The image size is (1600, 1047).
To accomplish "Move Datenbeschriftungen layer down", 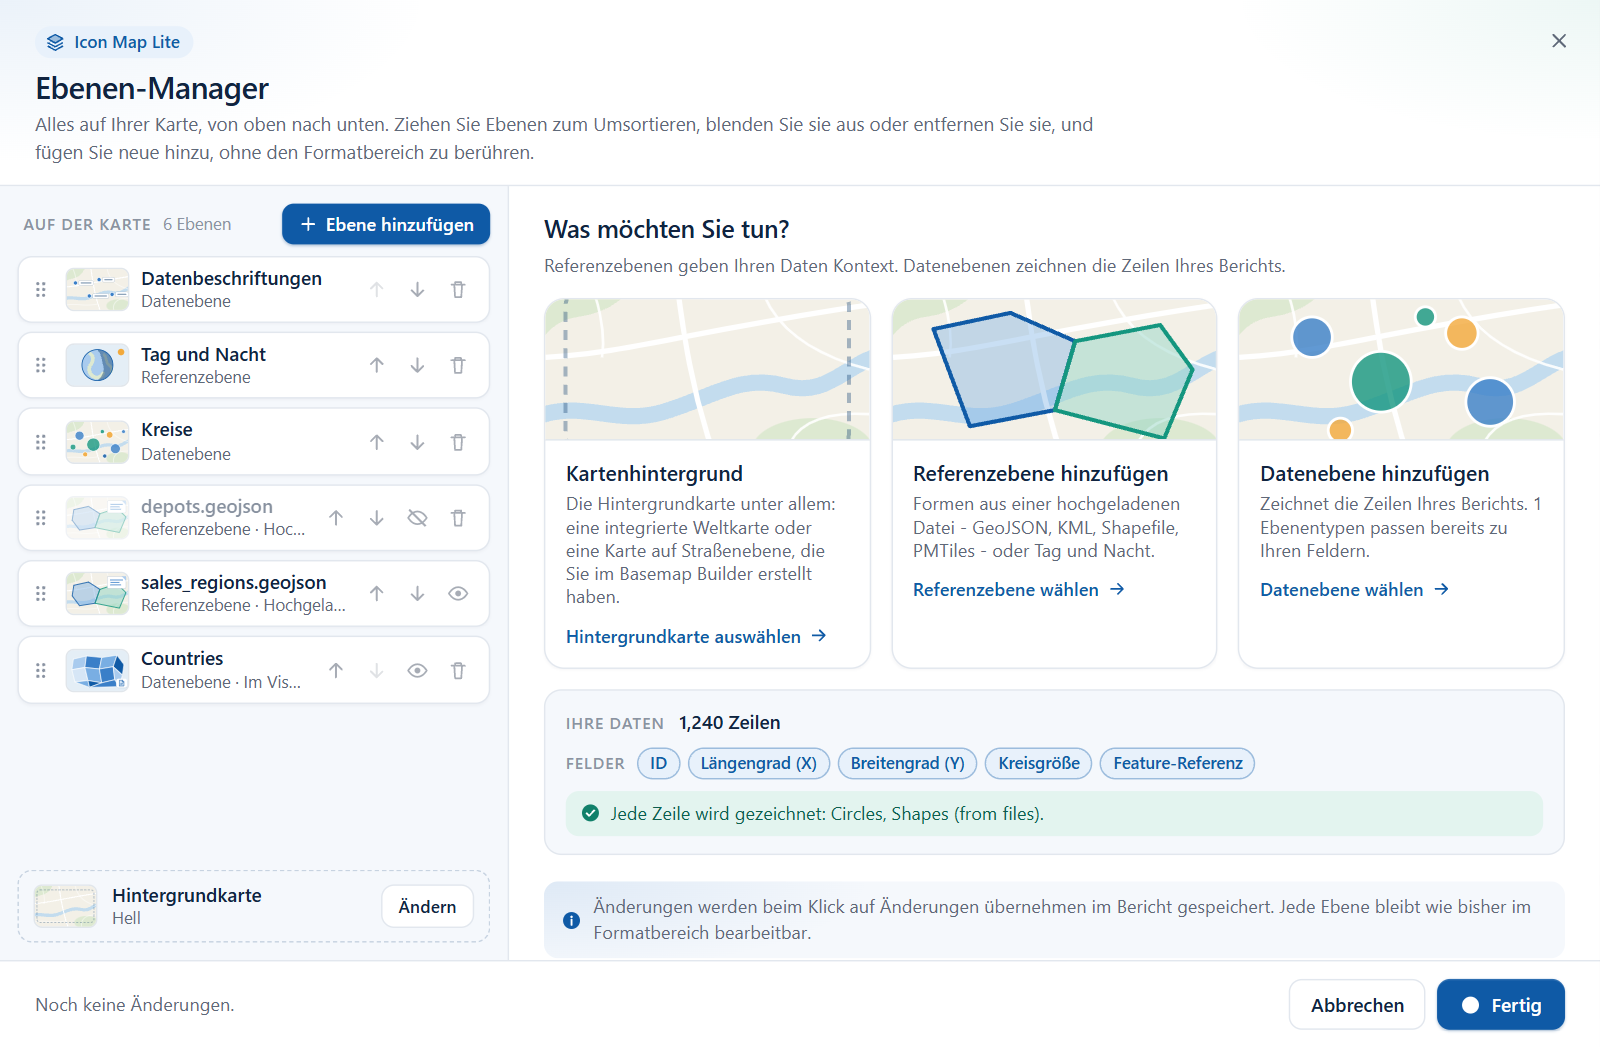I will coord(417,290).
